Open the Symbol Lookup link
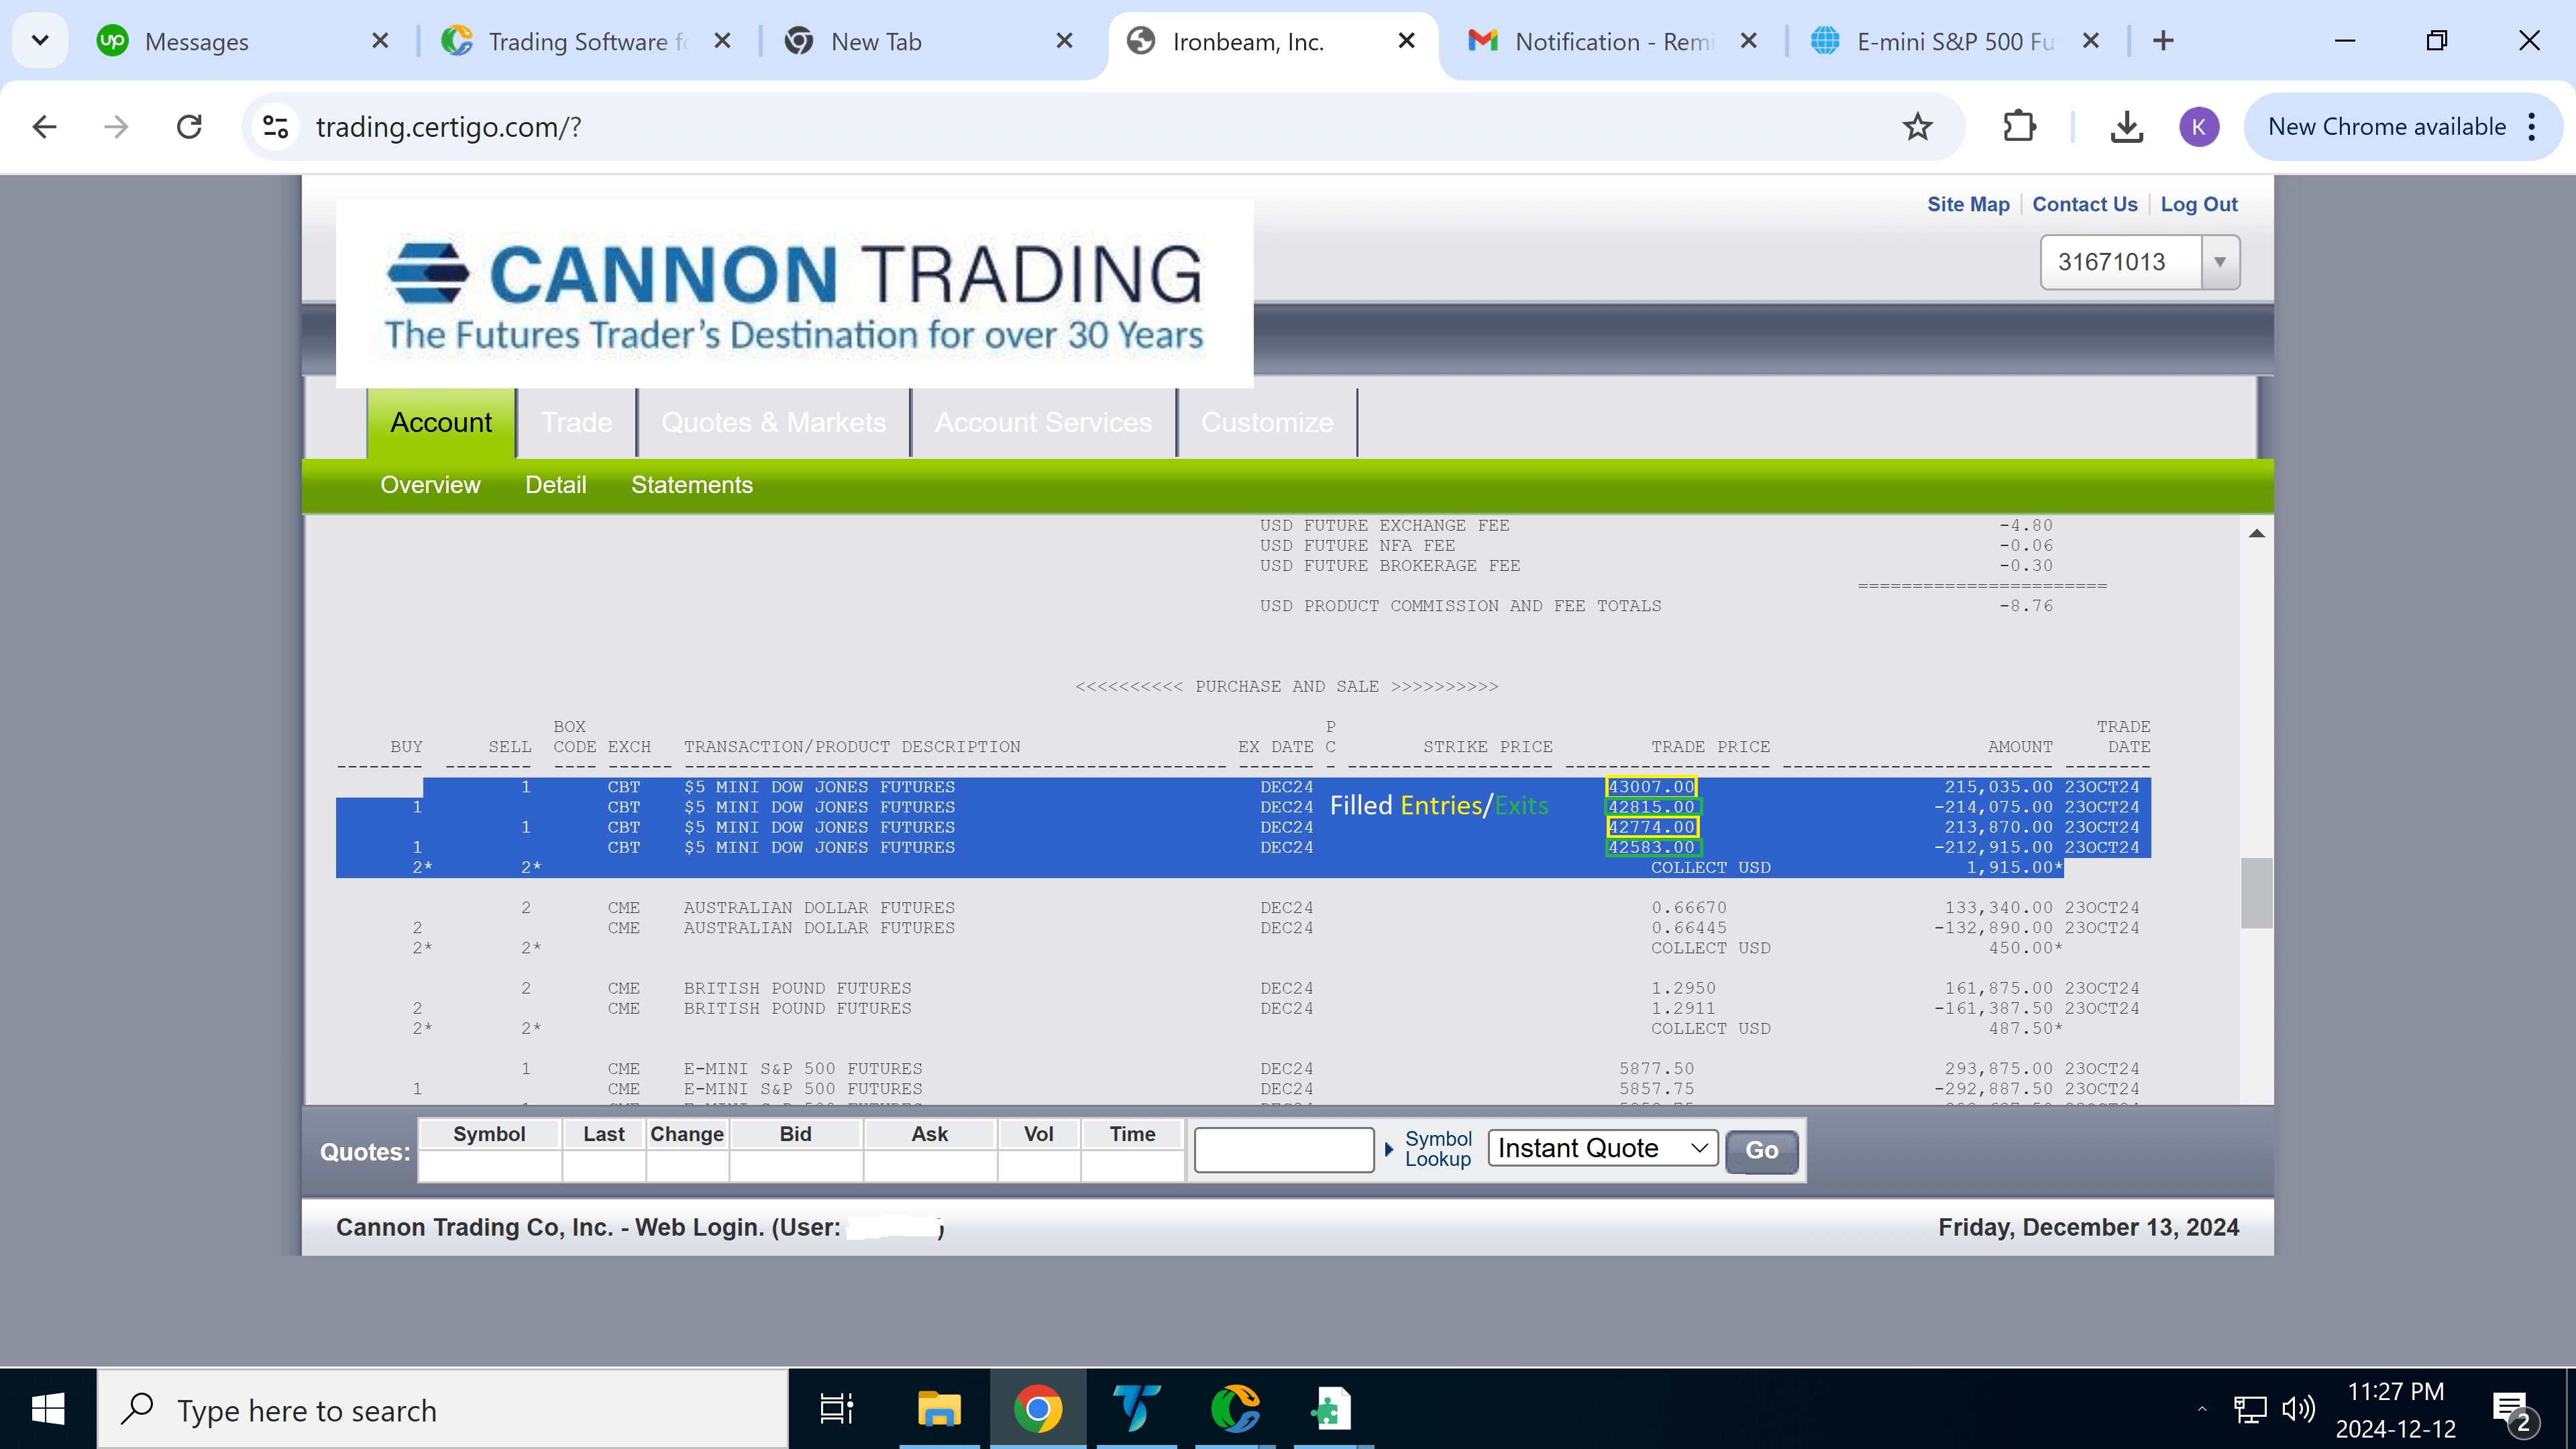This screenshot has width=2576, height=1449. pos(1438,1149)
